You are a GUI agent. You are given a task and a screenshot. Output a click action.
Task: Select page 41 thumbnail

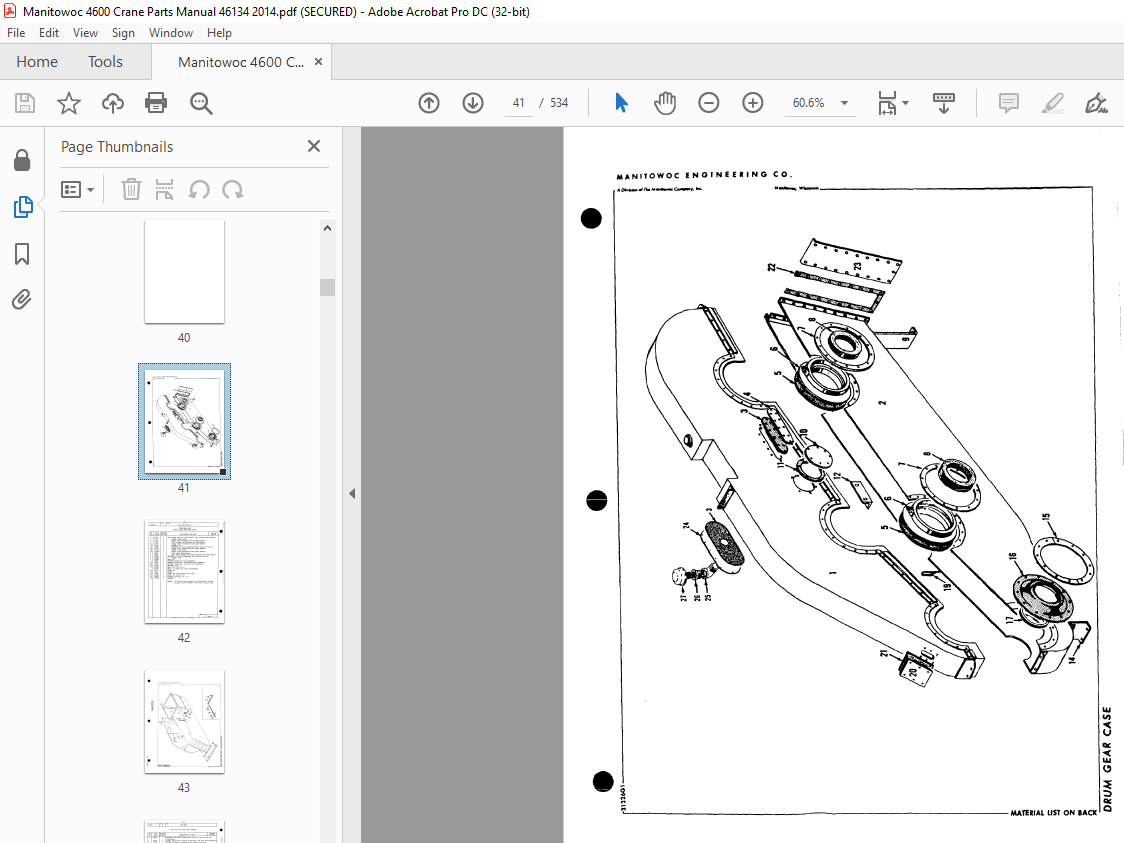click(184, 422)
